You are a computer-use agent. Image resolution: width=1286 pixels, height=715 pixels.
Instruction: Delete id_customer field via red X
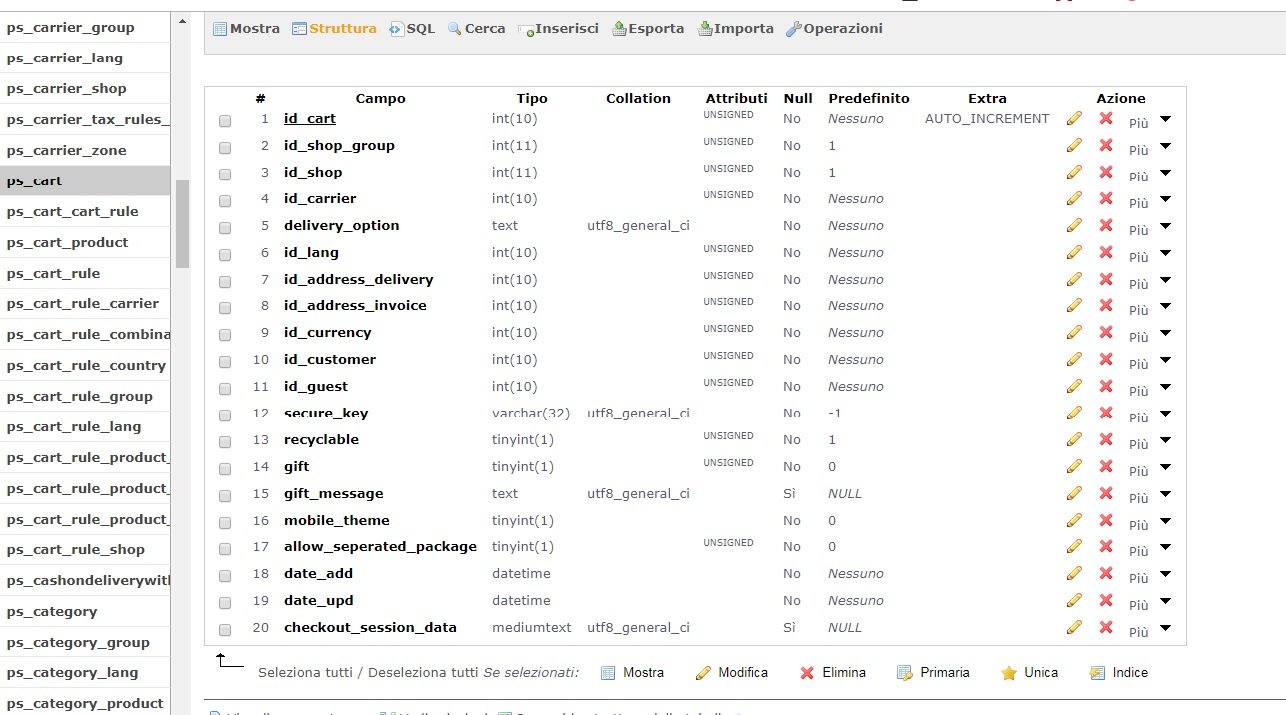pos(1106,359)
